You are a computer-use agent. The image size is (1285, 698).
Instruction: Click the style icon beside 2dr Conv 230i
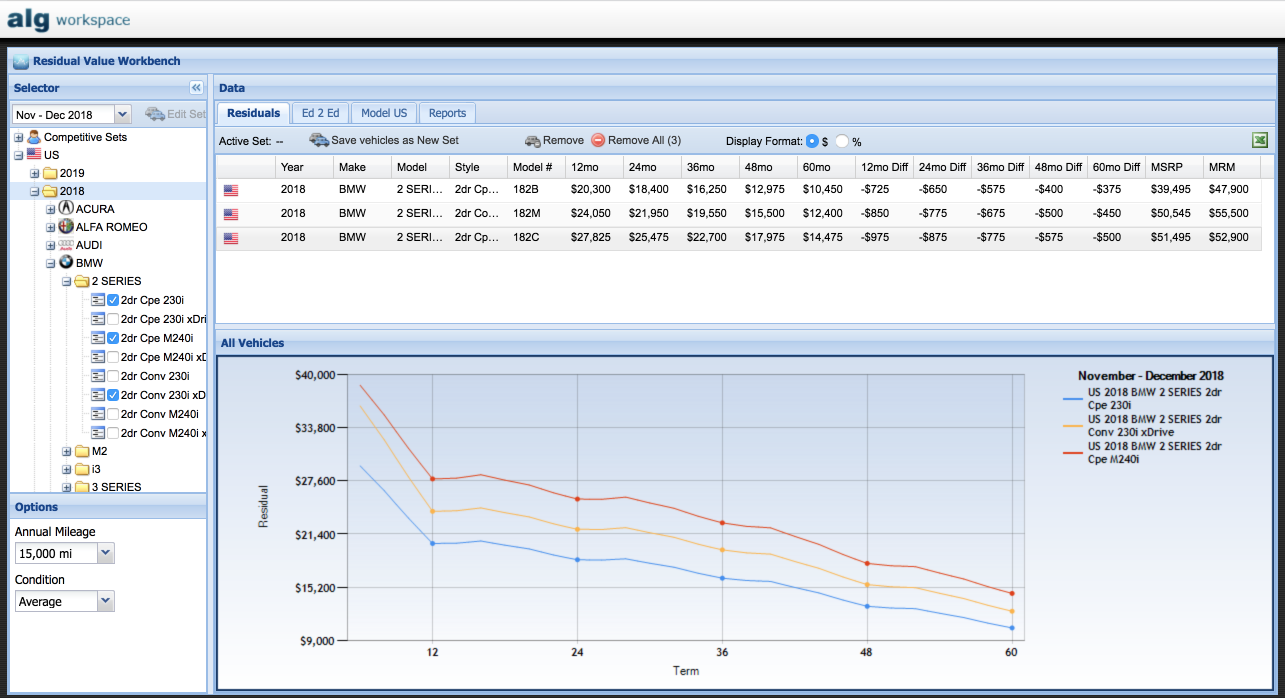[x=98, y=376]
